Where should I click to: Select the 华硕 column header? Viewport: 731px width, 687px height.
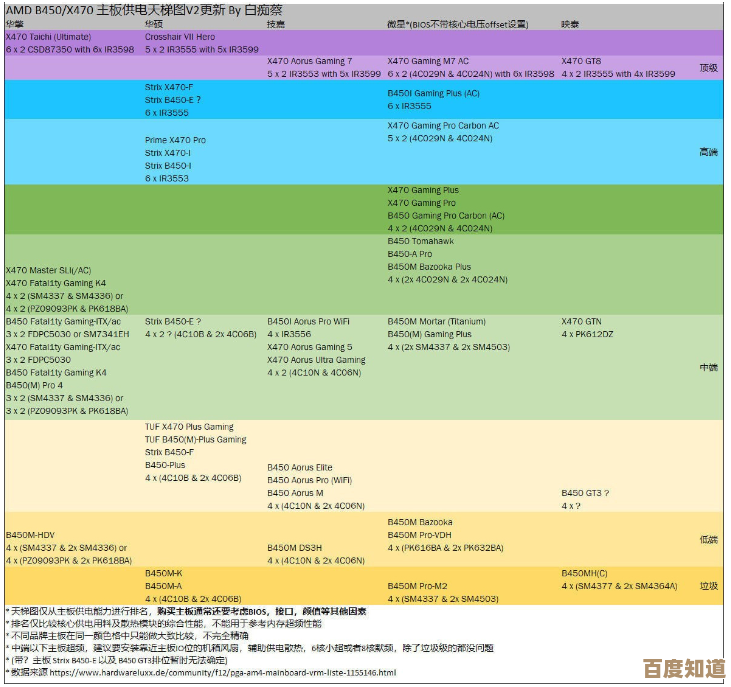pos(154,23)
